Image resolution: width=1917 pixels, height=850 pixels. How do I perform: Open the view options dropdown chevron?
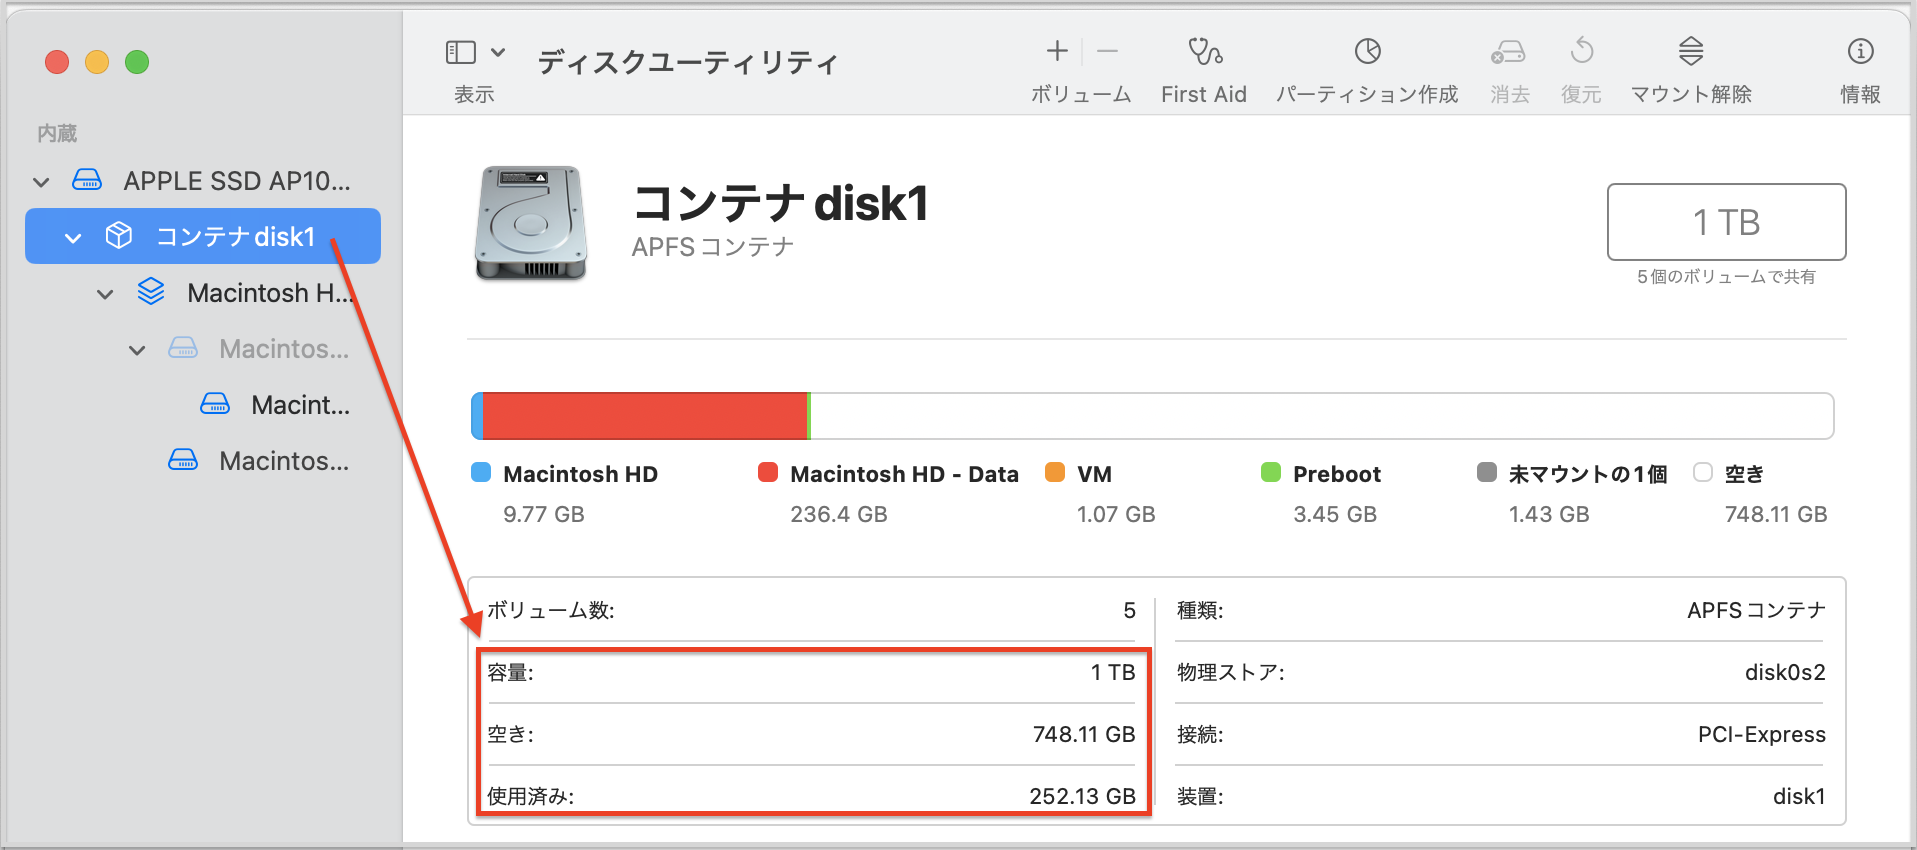pos(498,52)
